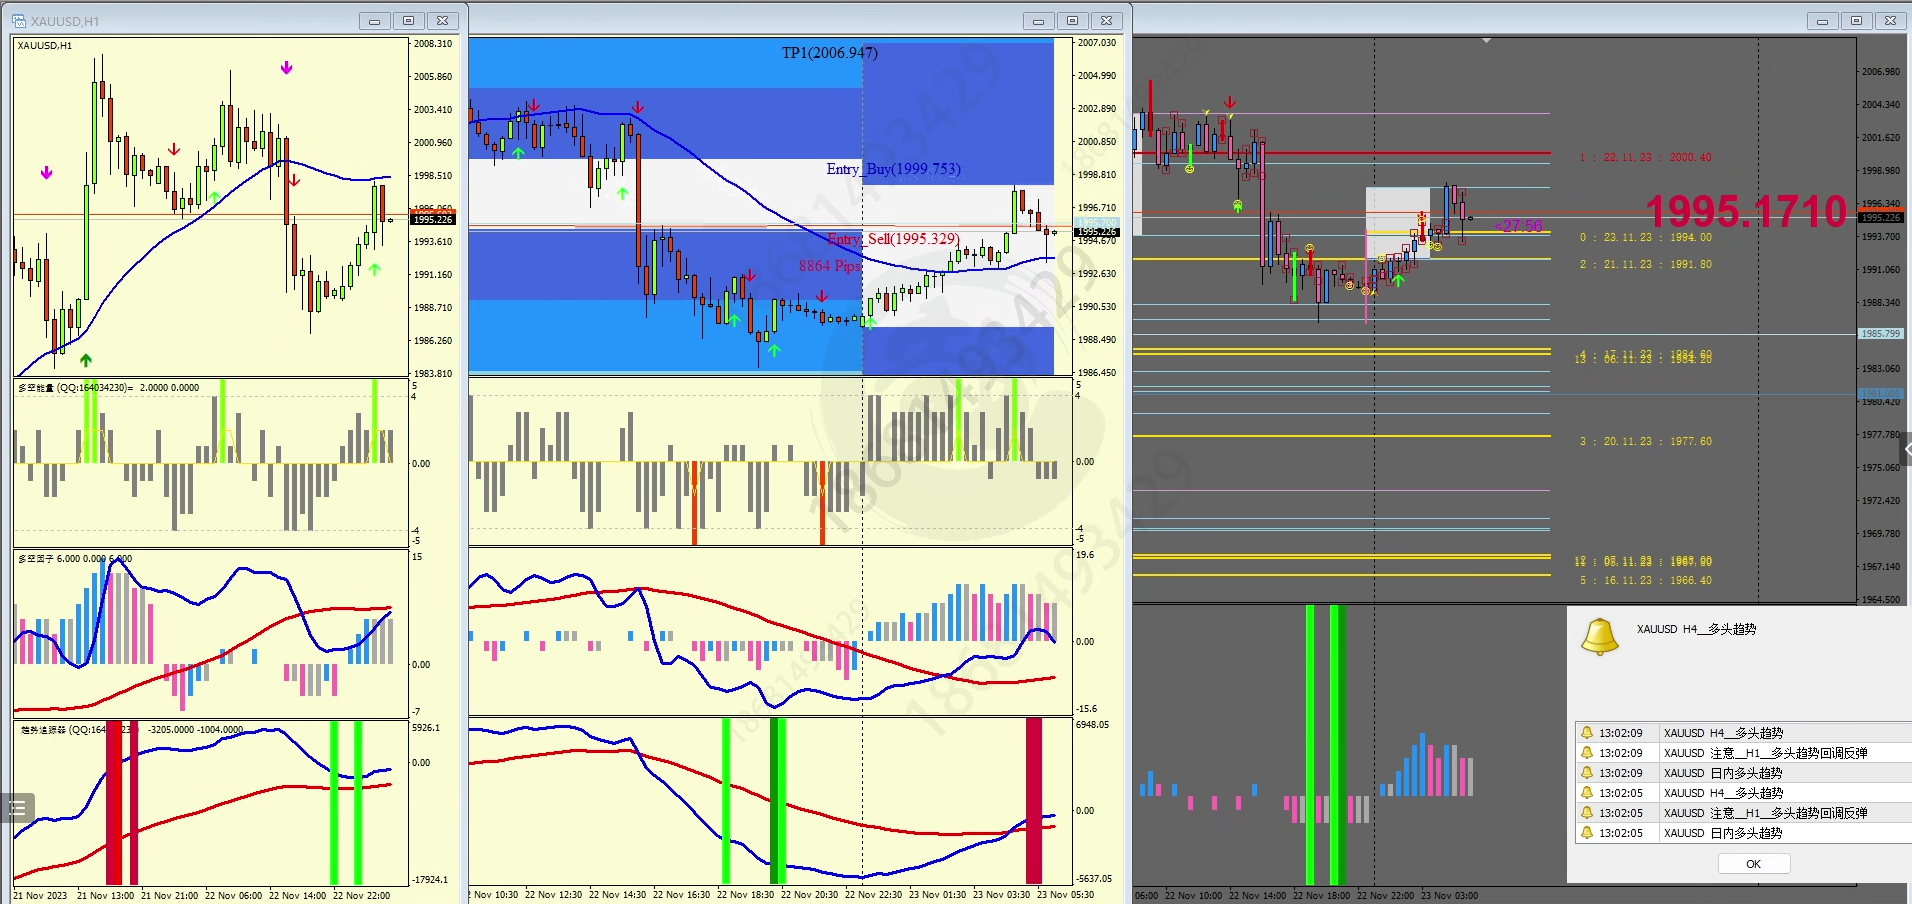Restore the dark-background chart window

pyautogui.click(x=1856, y=21)
